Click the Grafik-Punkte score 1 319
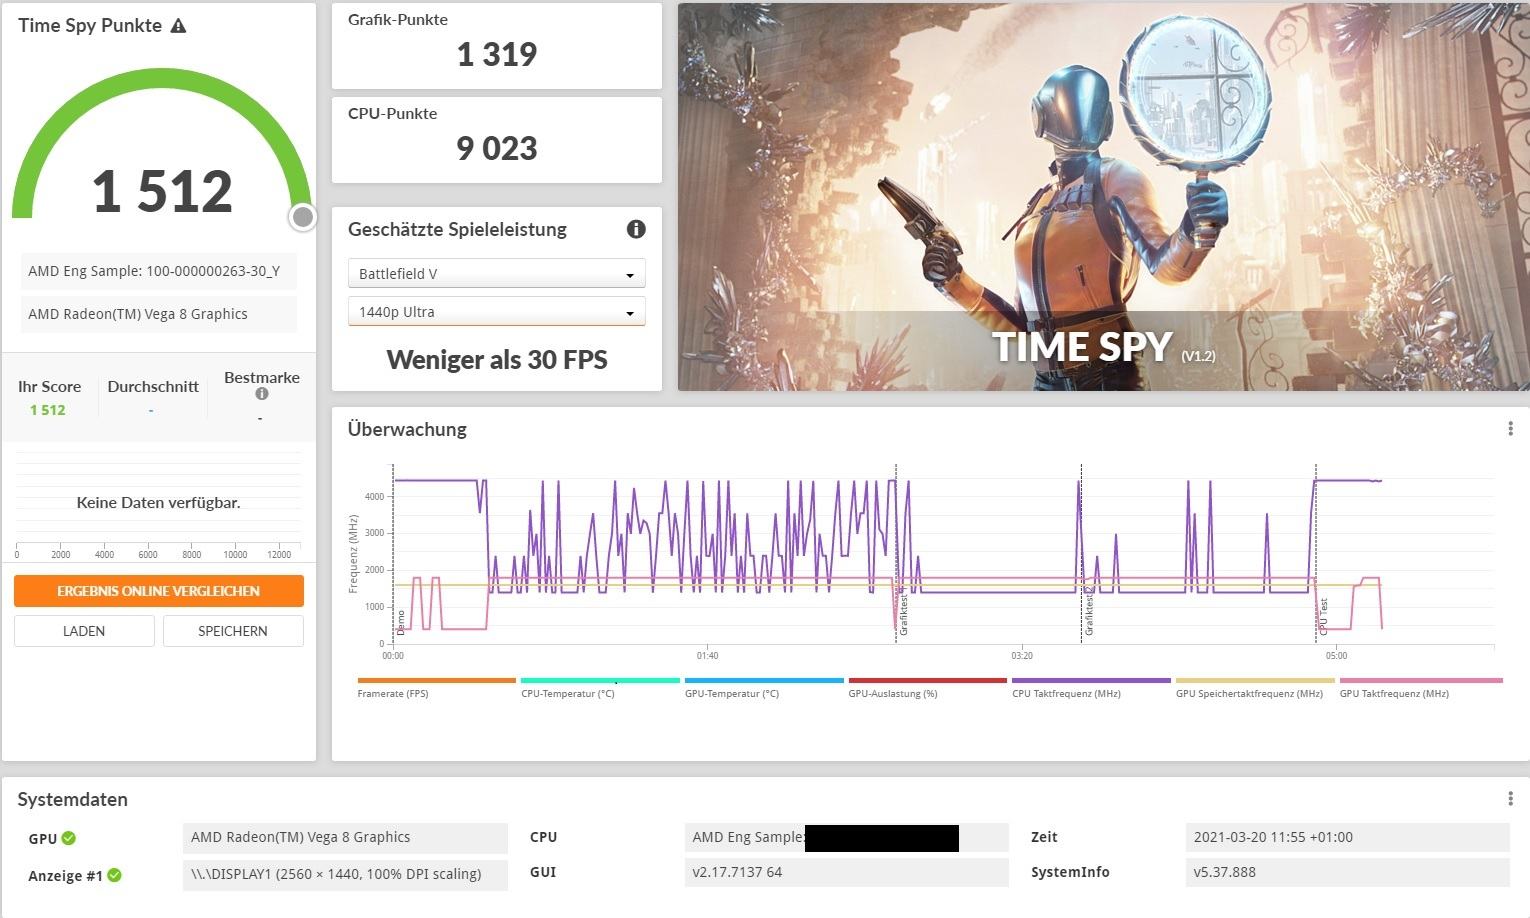Viewport: 1530px width, 918px height. pyautogui.click(x=497, y=54)
